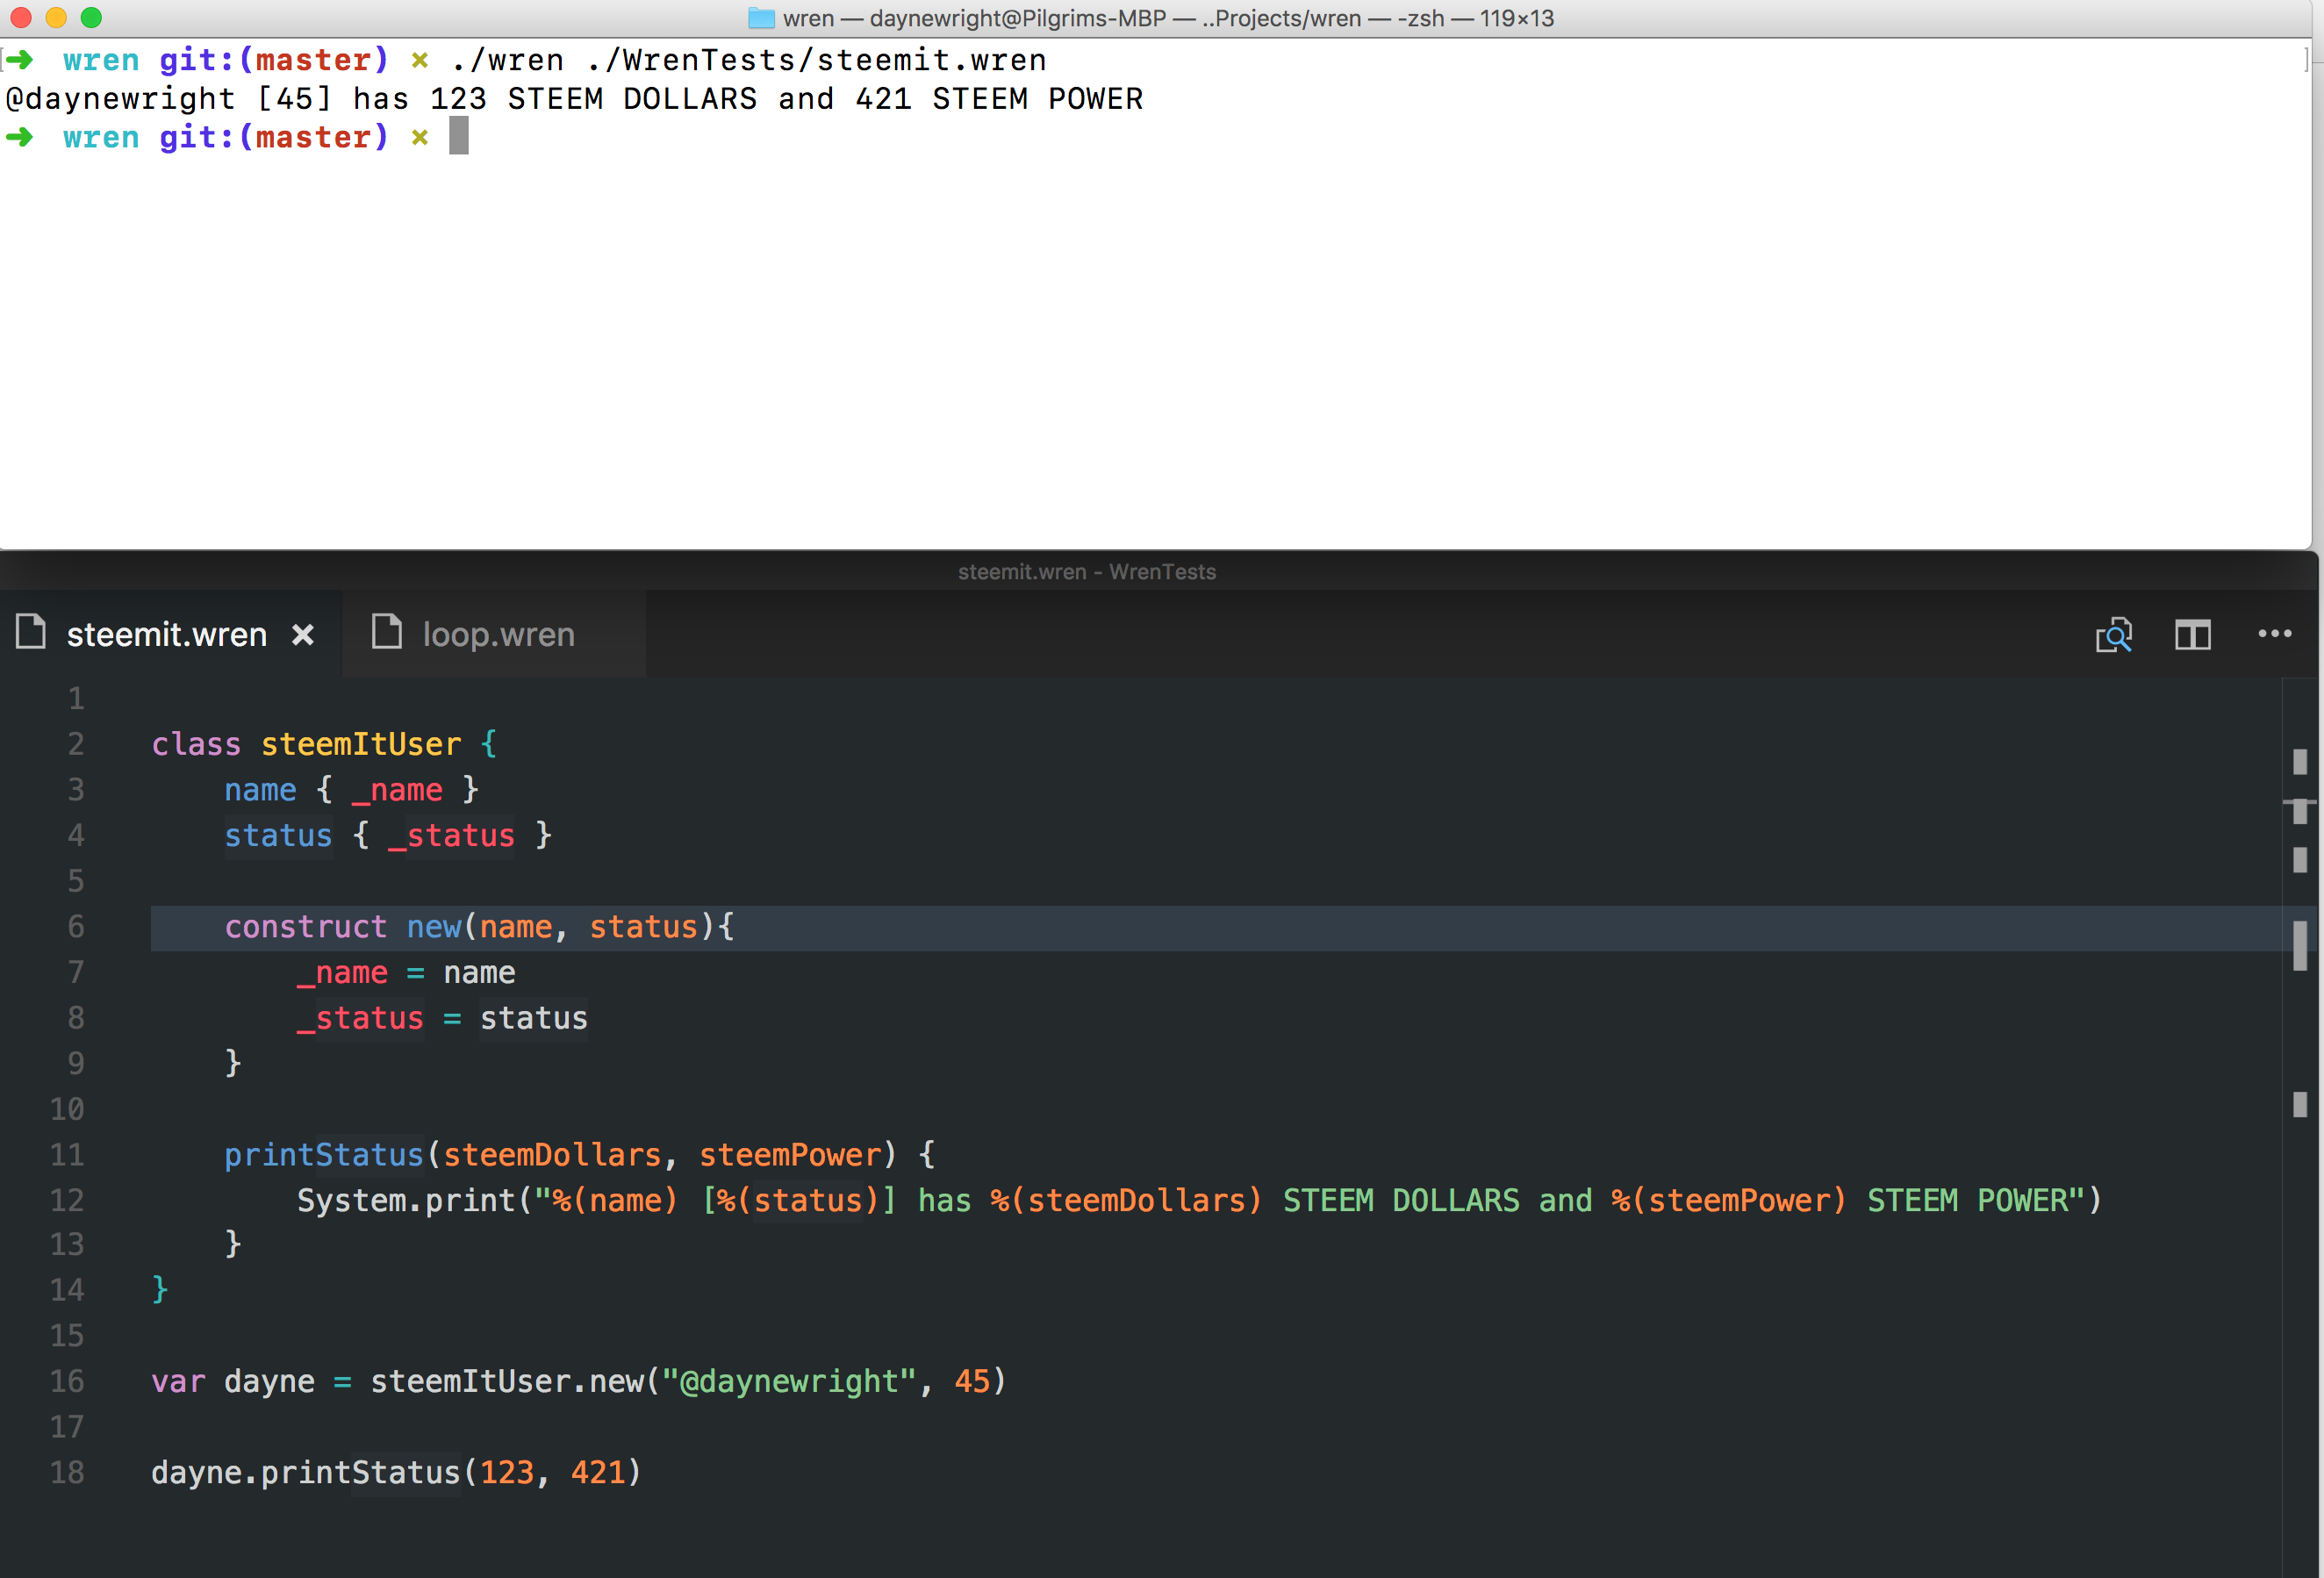Click line number 18 in gutter
The width and height of the screenshot is (2324, 1578).
click(x=67, y=1472)
